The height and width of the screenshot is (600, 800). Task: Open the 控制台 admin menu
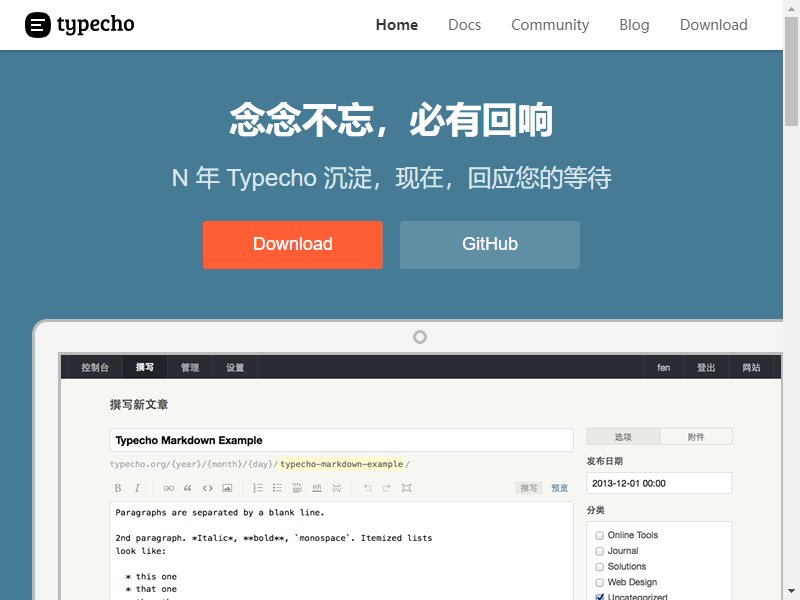click(x=95, y=367)
